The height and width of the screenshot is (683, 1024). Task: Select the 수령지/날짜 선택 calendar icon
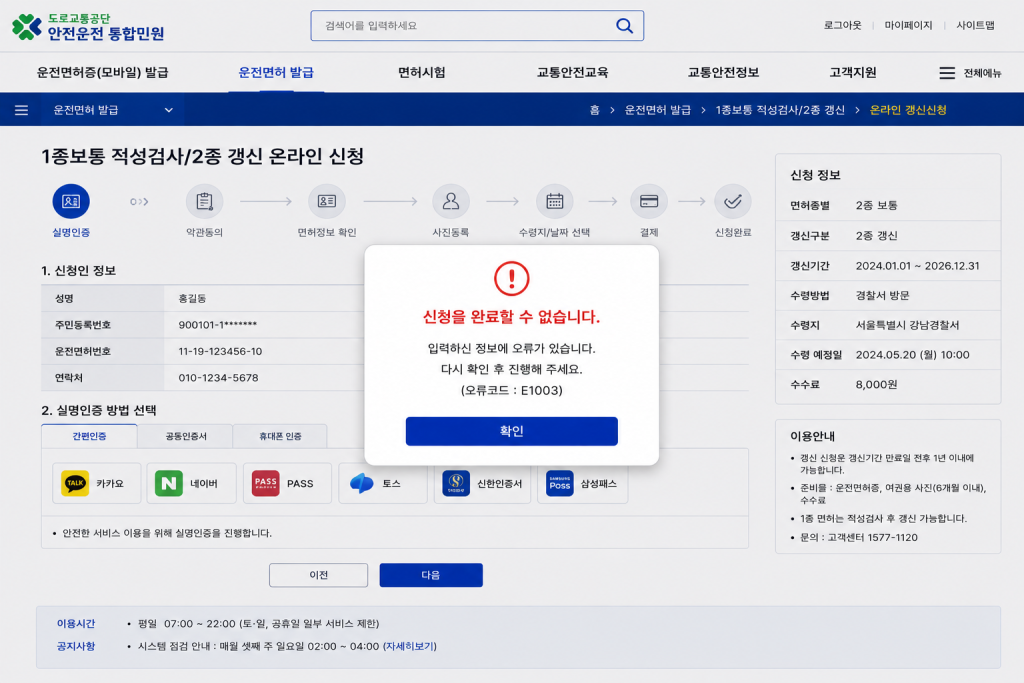click(x=554, y=201)
